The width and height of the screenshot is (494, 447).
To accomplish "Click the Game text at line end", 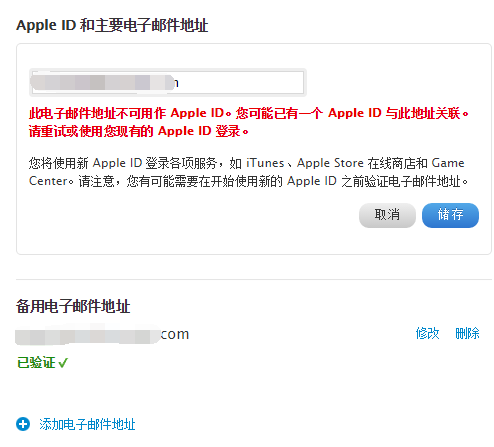I will point(448,163).
